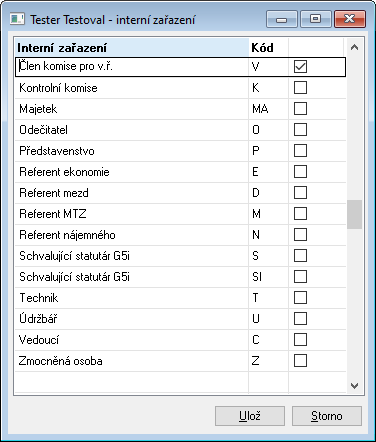Click the window icon in the title bar
Image resolution: width=376 pixels, height=442 pixels.
coord(17,19)
